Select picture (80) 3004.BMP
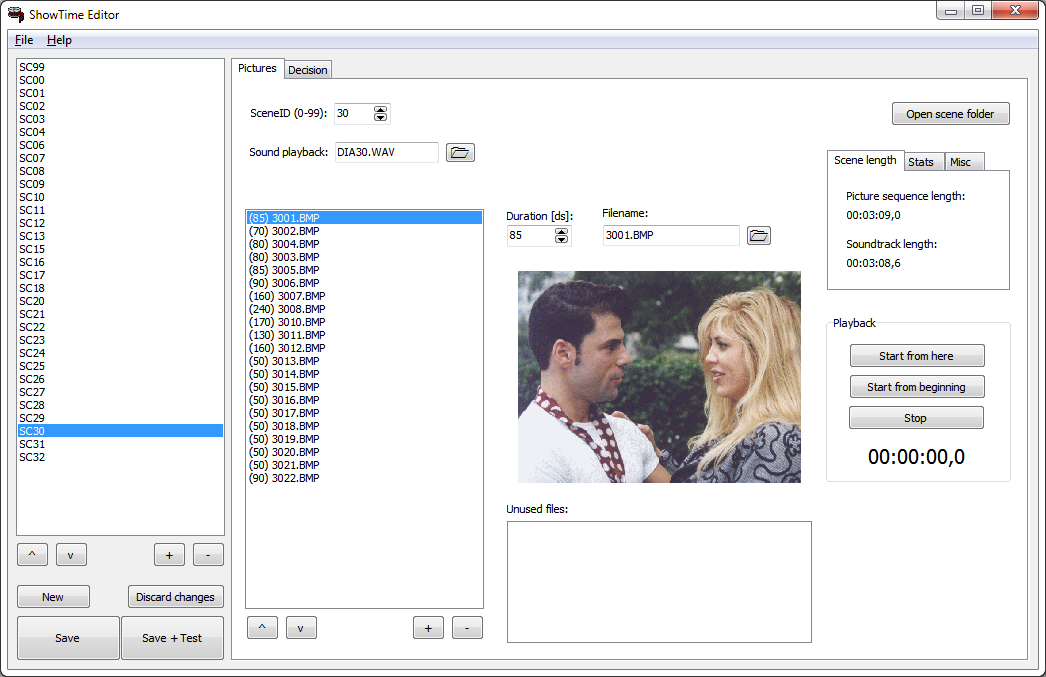The width and height of the screenshot is (1046, 677). [364, 244]
